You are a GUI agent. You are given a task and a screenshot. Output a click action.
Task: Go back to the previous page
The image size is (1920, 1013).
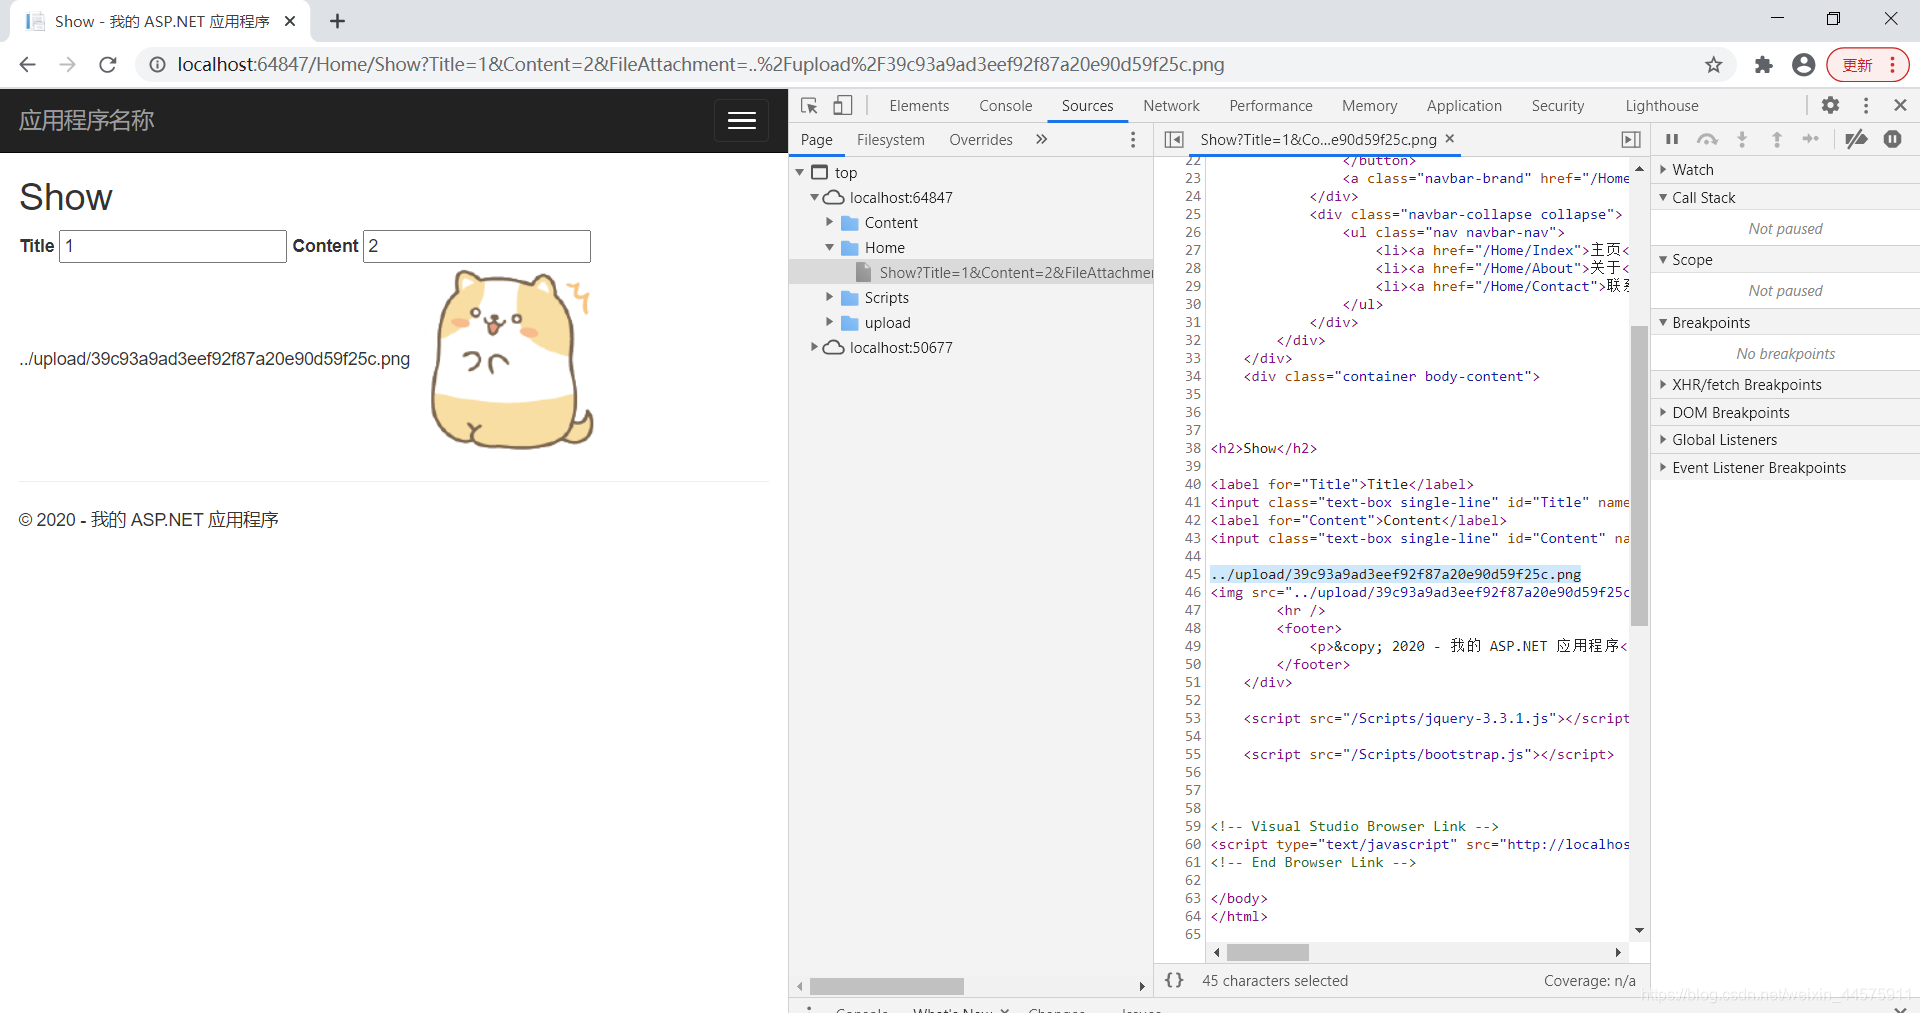28,65
